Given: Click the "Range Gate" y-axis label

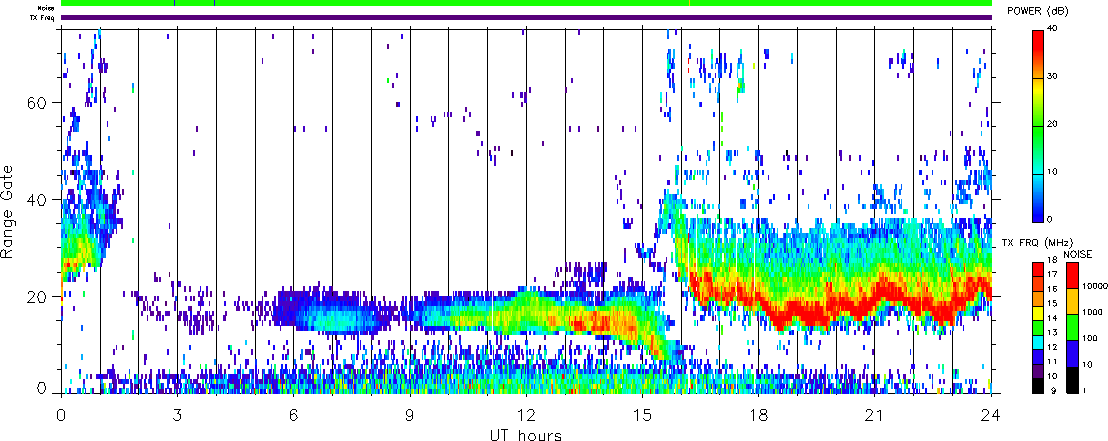Looking at the screenshot, I should click(x=9, y=212).
